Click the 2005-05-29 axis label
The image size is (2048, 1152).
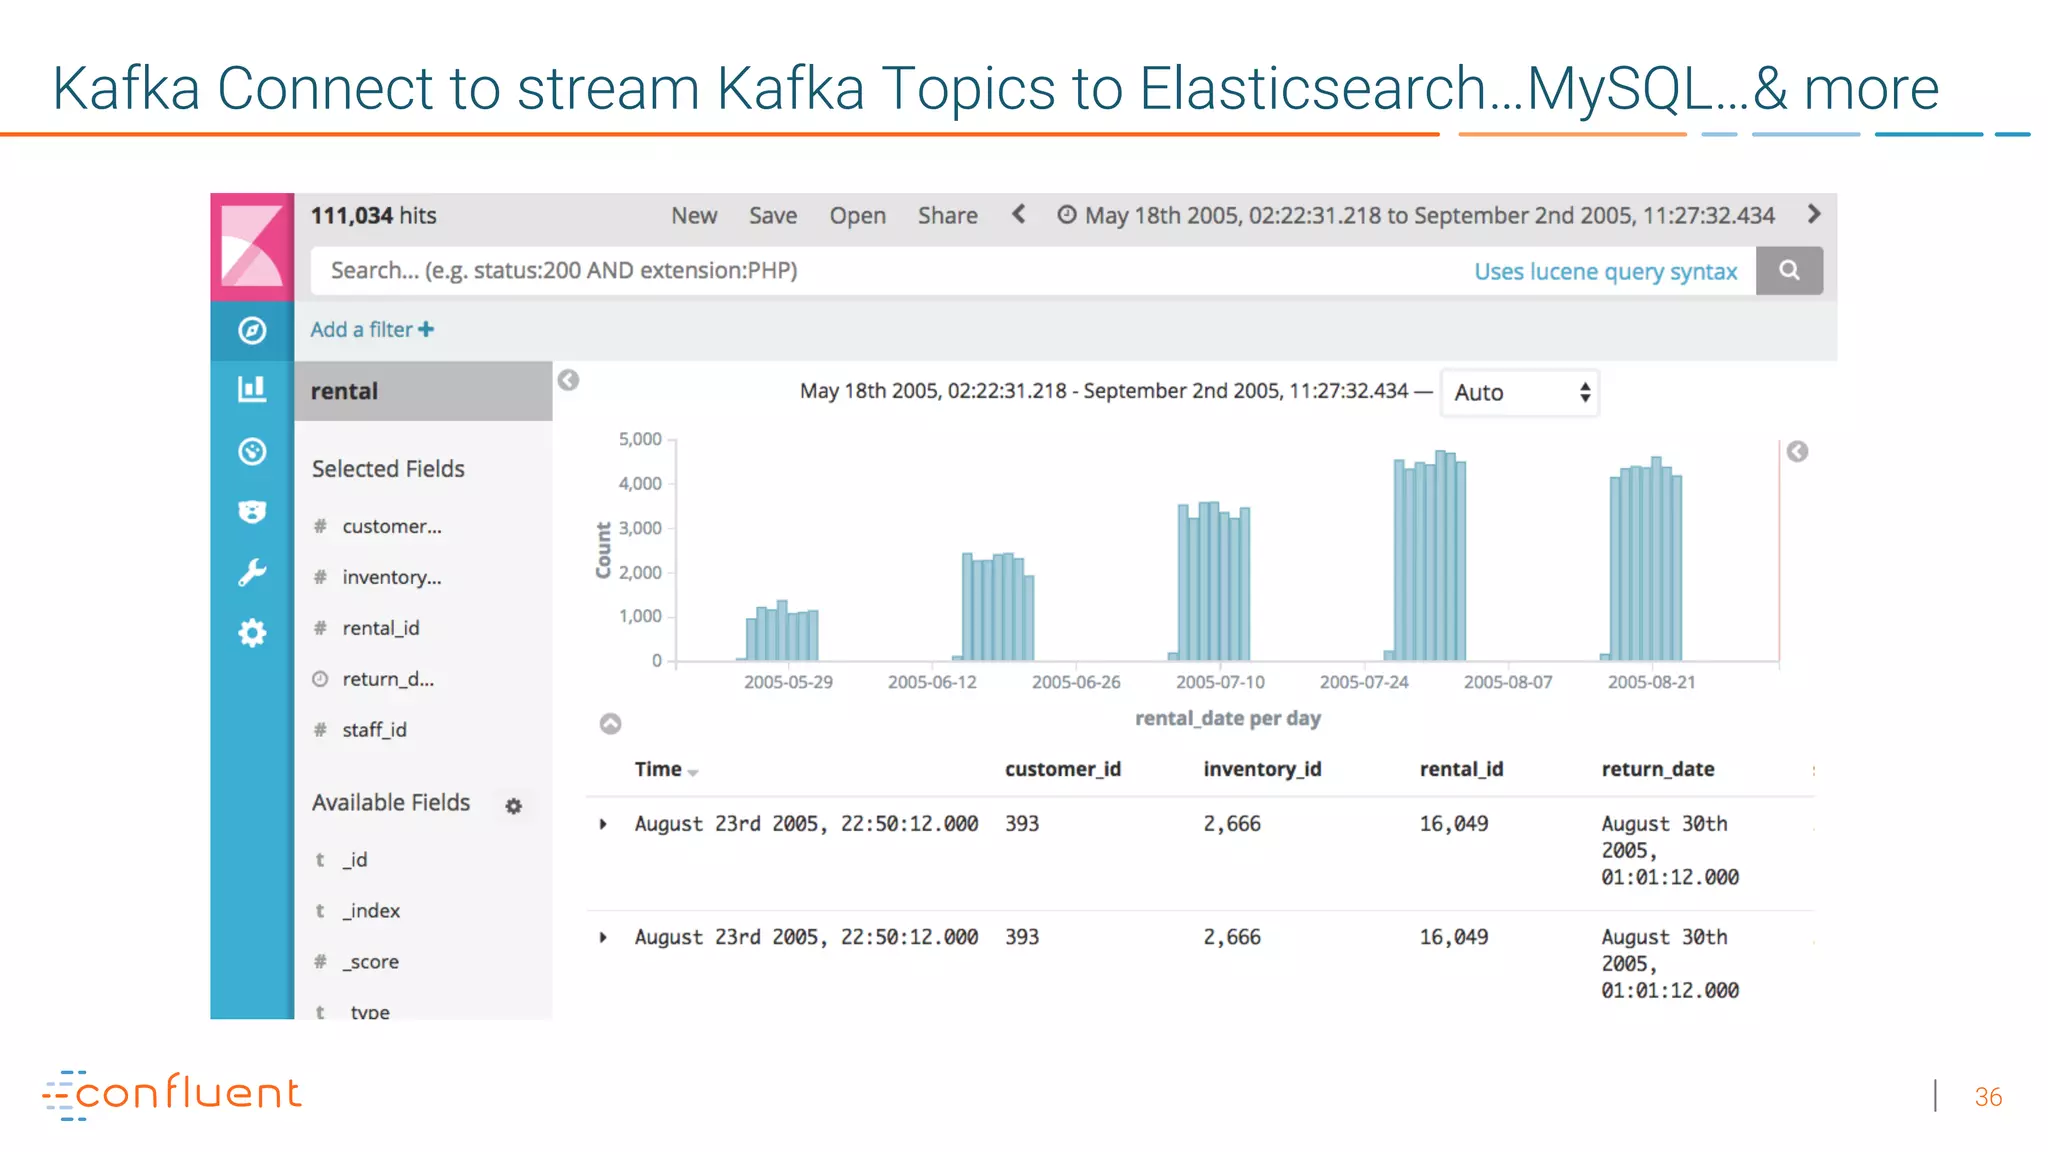click(x=788, y=682)
